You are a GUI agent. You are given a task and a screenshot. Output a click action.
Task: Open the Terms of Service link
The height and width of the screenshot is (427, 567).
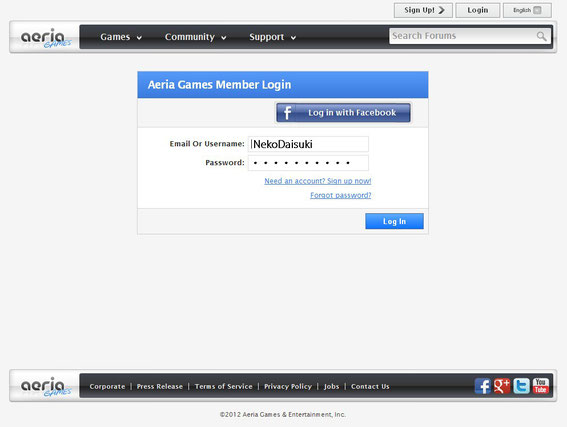click(x=223, y=387)
